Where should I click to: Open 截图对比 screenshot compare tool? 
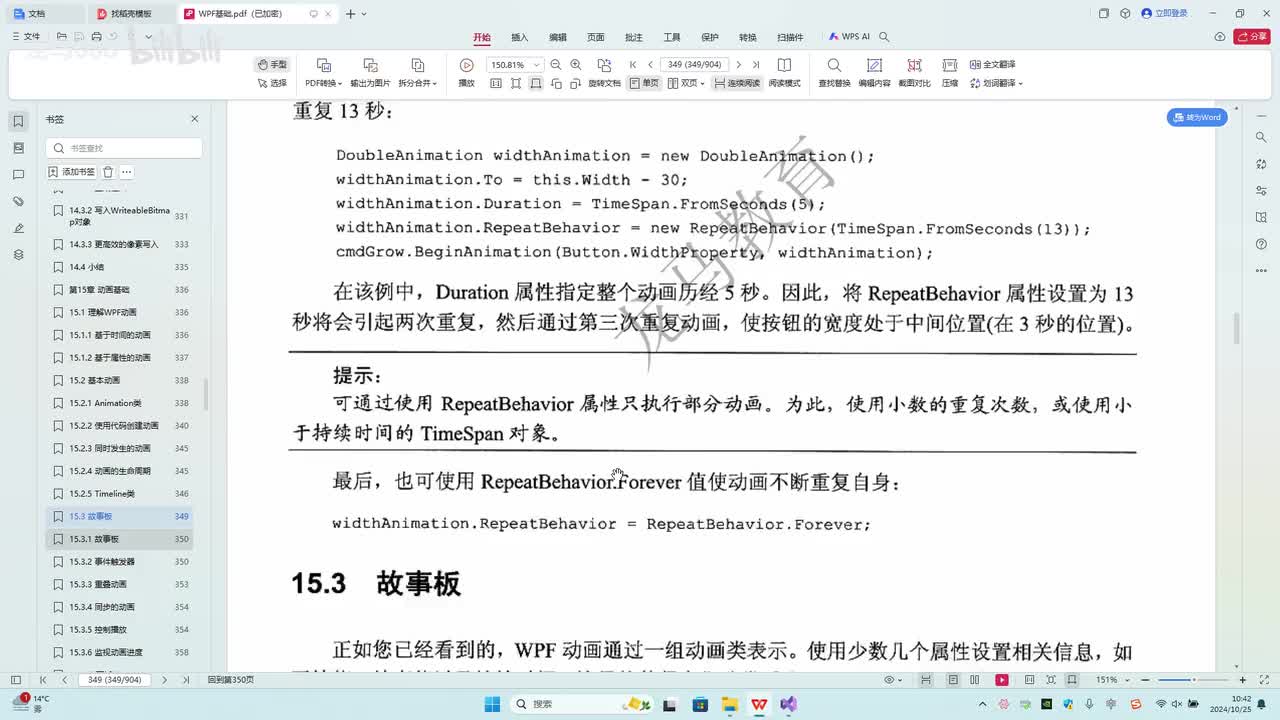click(914, 72)
